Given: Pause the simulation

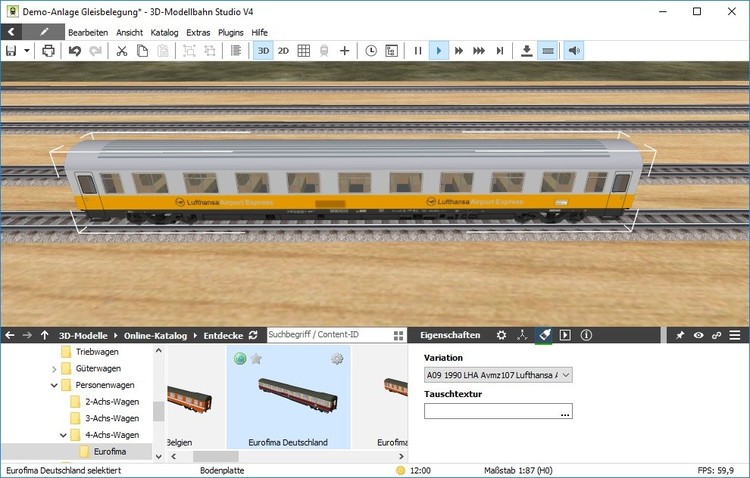Looking at the screenshot, I should point(418,51).
